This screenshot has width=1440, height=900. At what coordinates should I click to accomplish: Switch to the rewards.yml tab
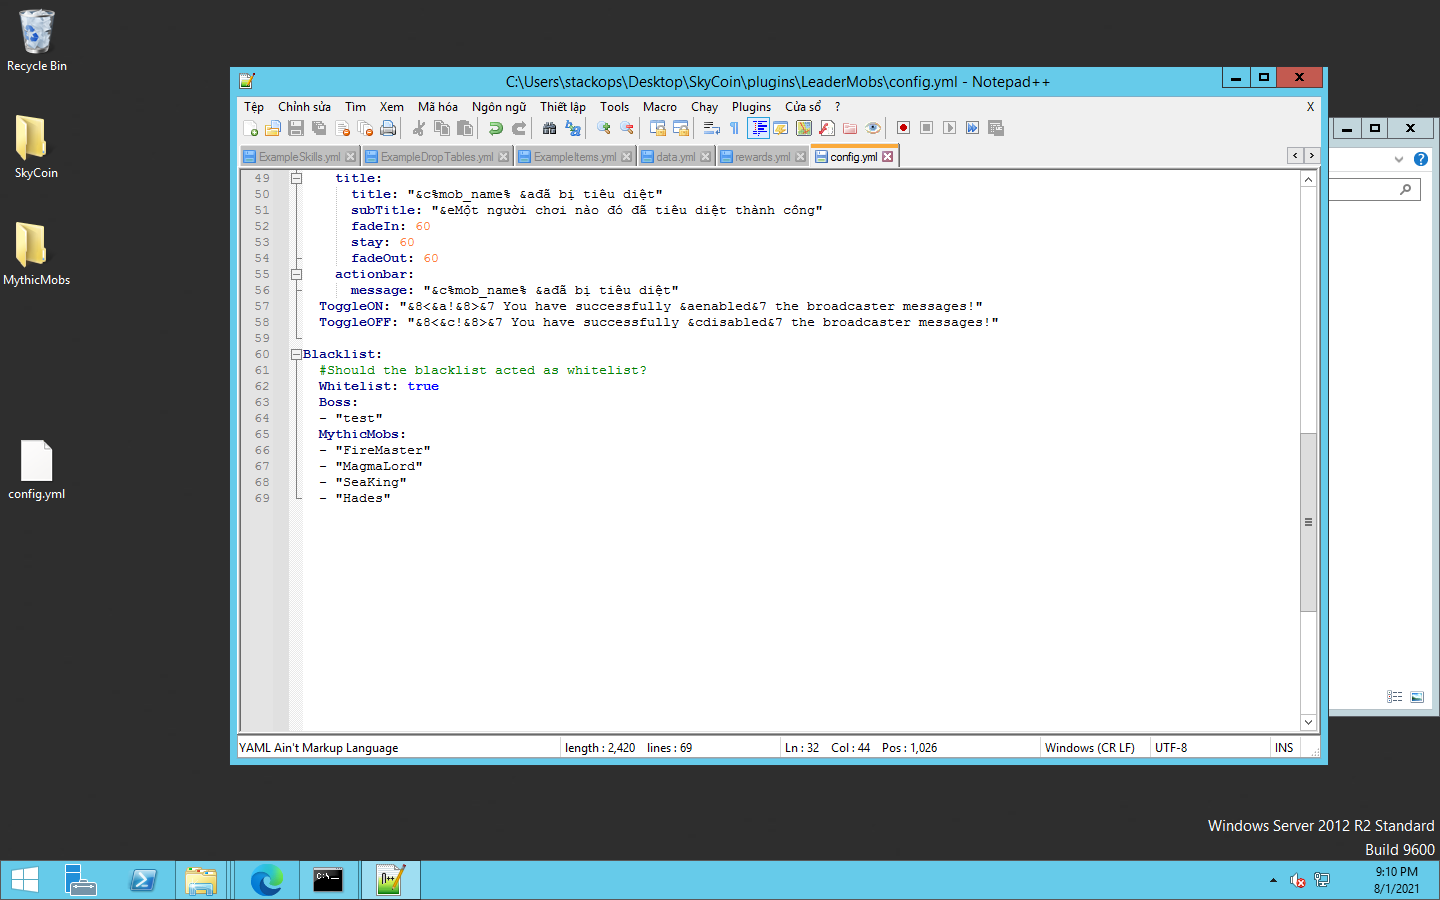point(761,157)
